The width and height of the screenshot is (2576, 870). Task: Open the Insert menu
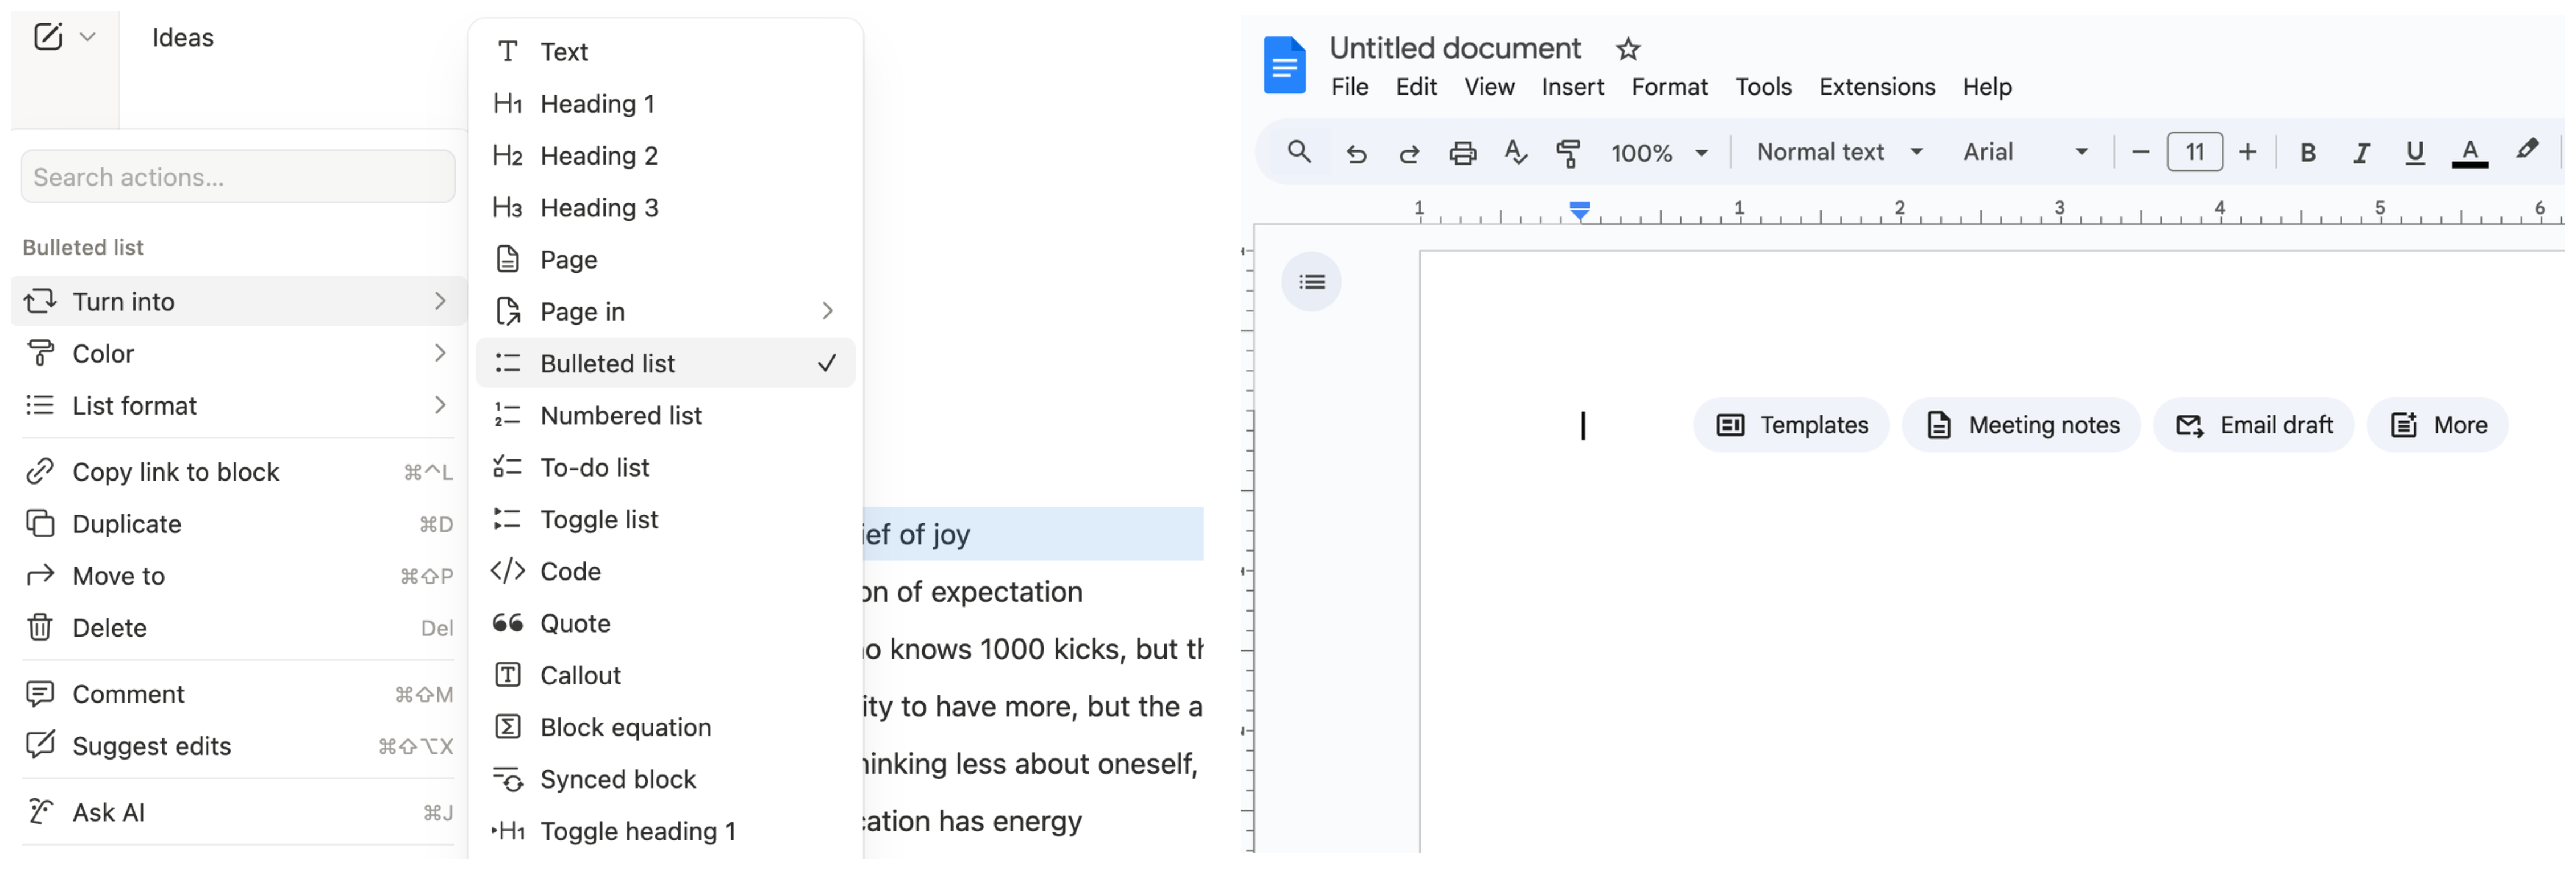(x=1572, y=87)
